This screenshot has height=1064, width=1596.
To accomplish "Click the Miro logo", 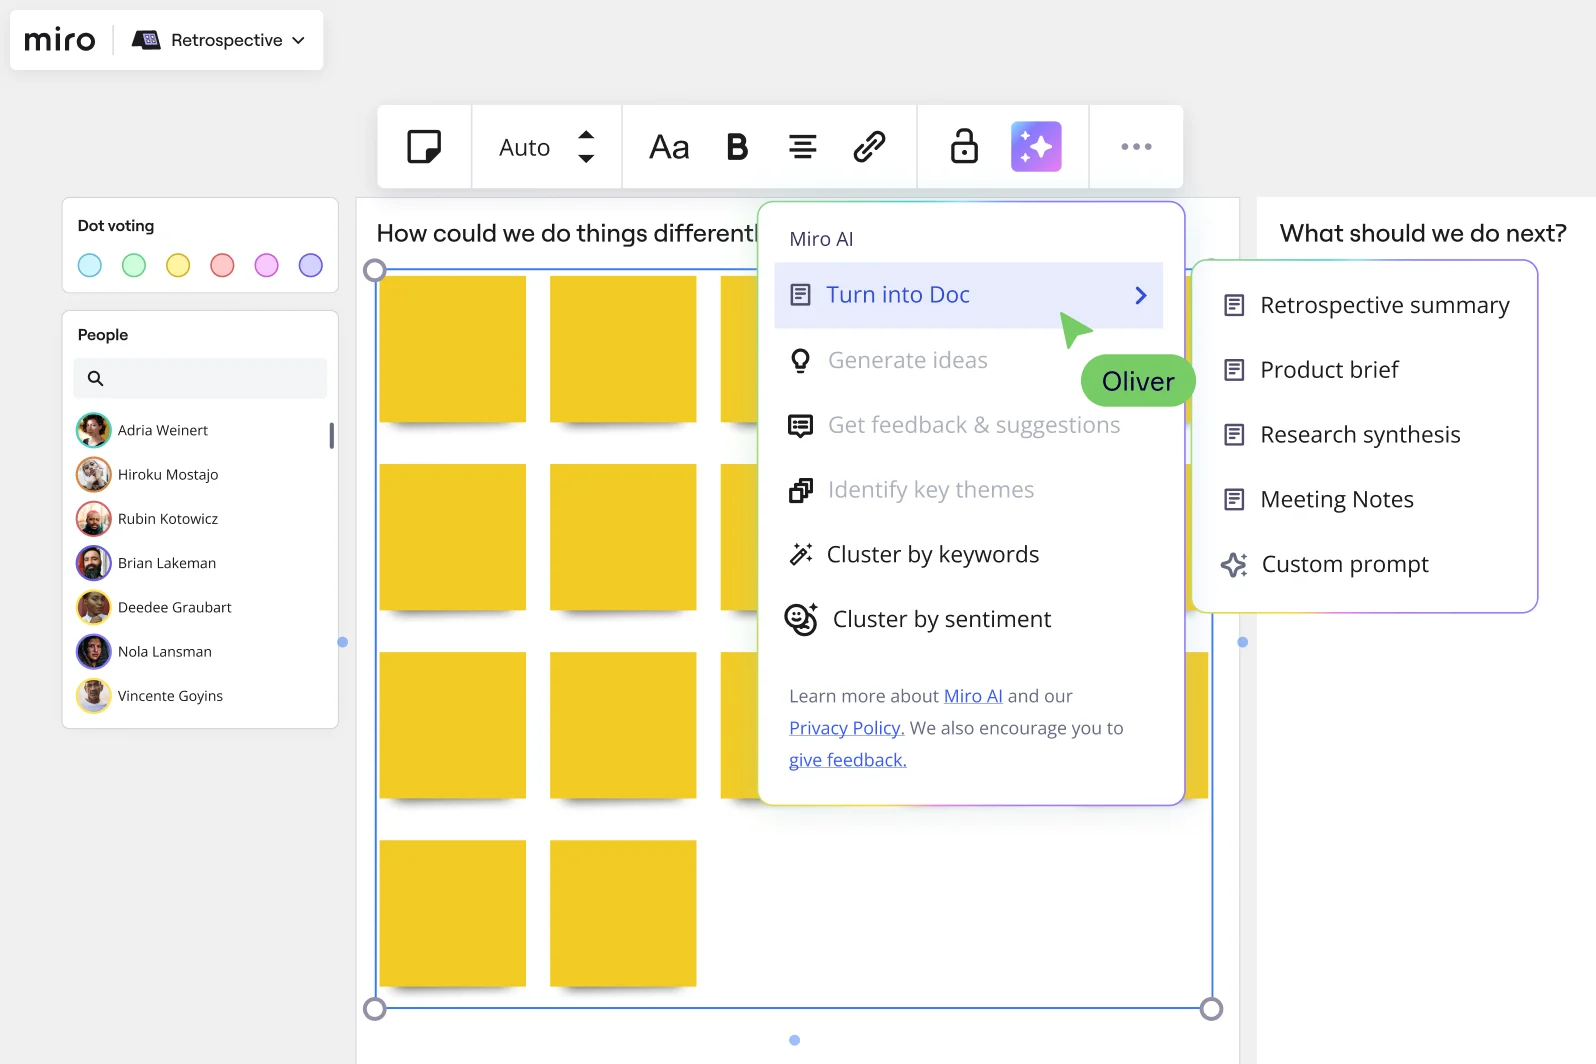I will tap(60, 40).
